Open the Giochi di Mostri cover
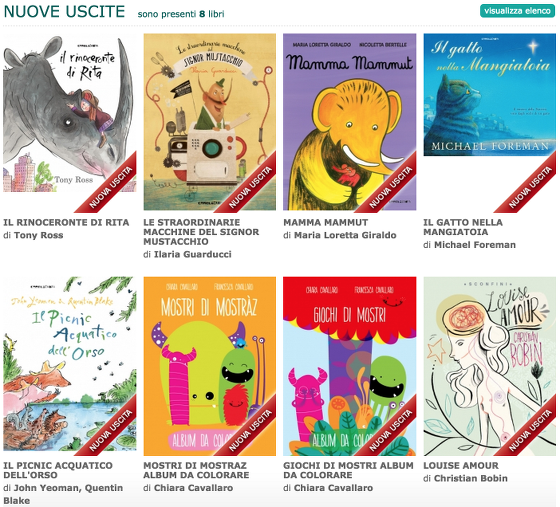560x507 pixels. [x=350, y=366]
